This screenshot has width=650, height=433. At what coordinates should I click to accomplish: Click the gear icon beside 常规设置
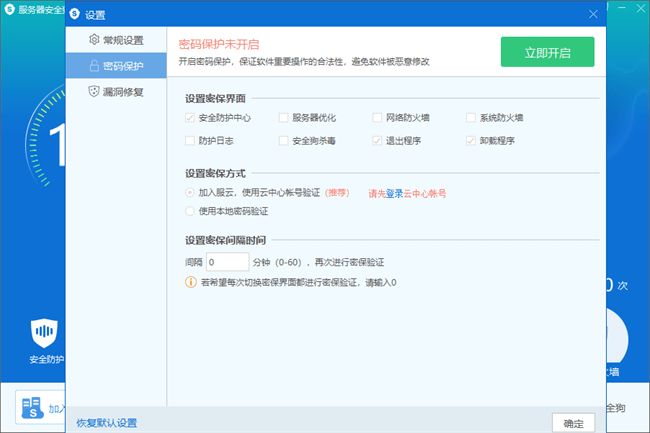pos(94,40)
